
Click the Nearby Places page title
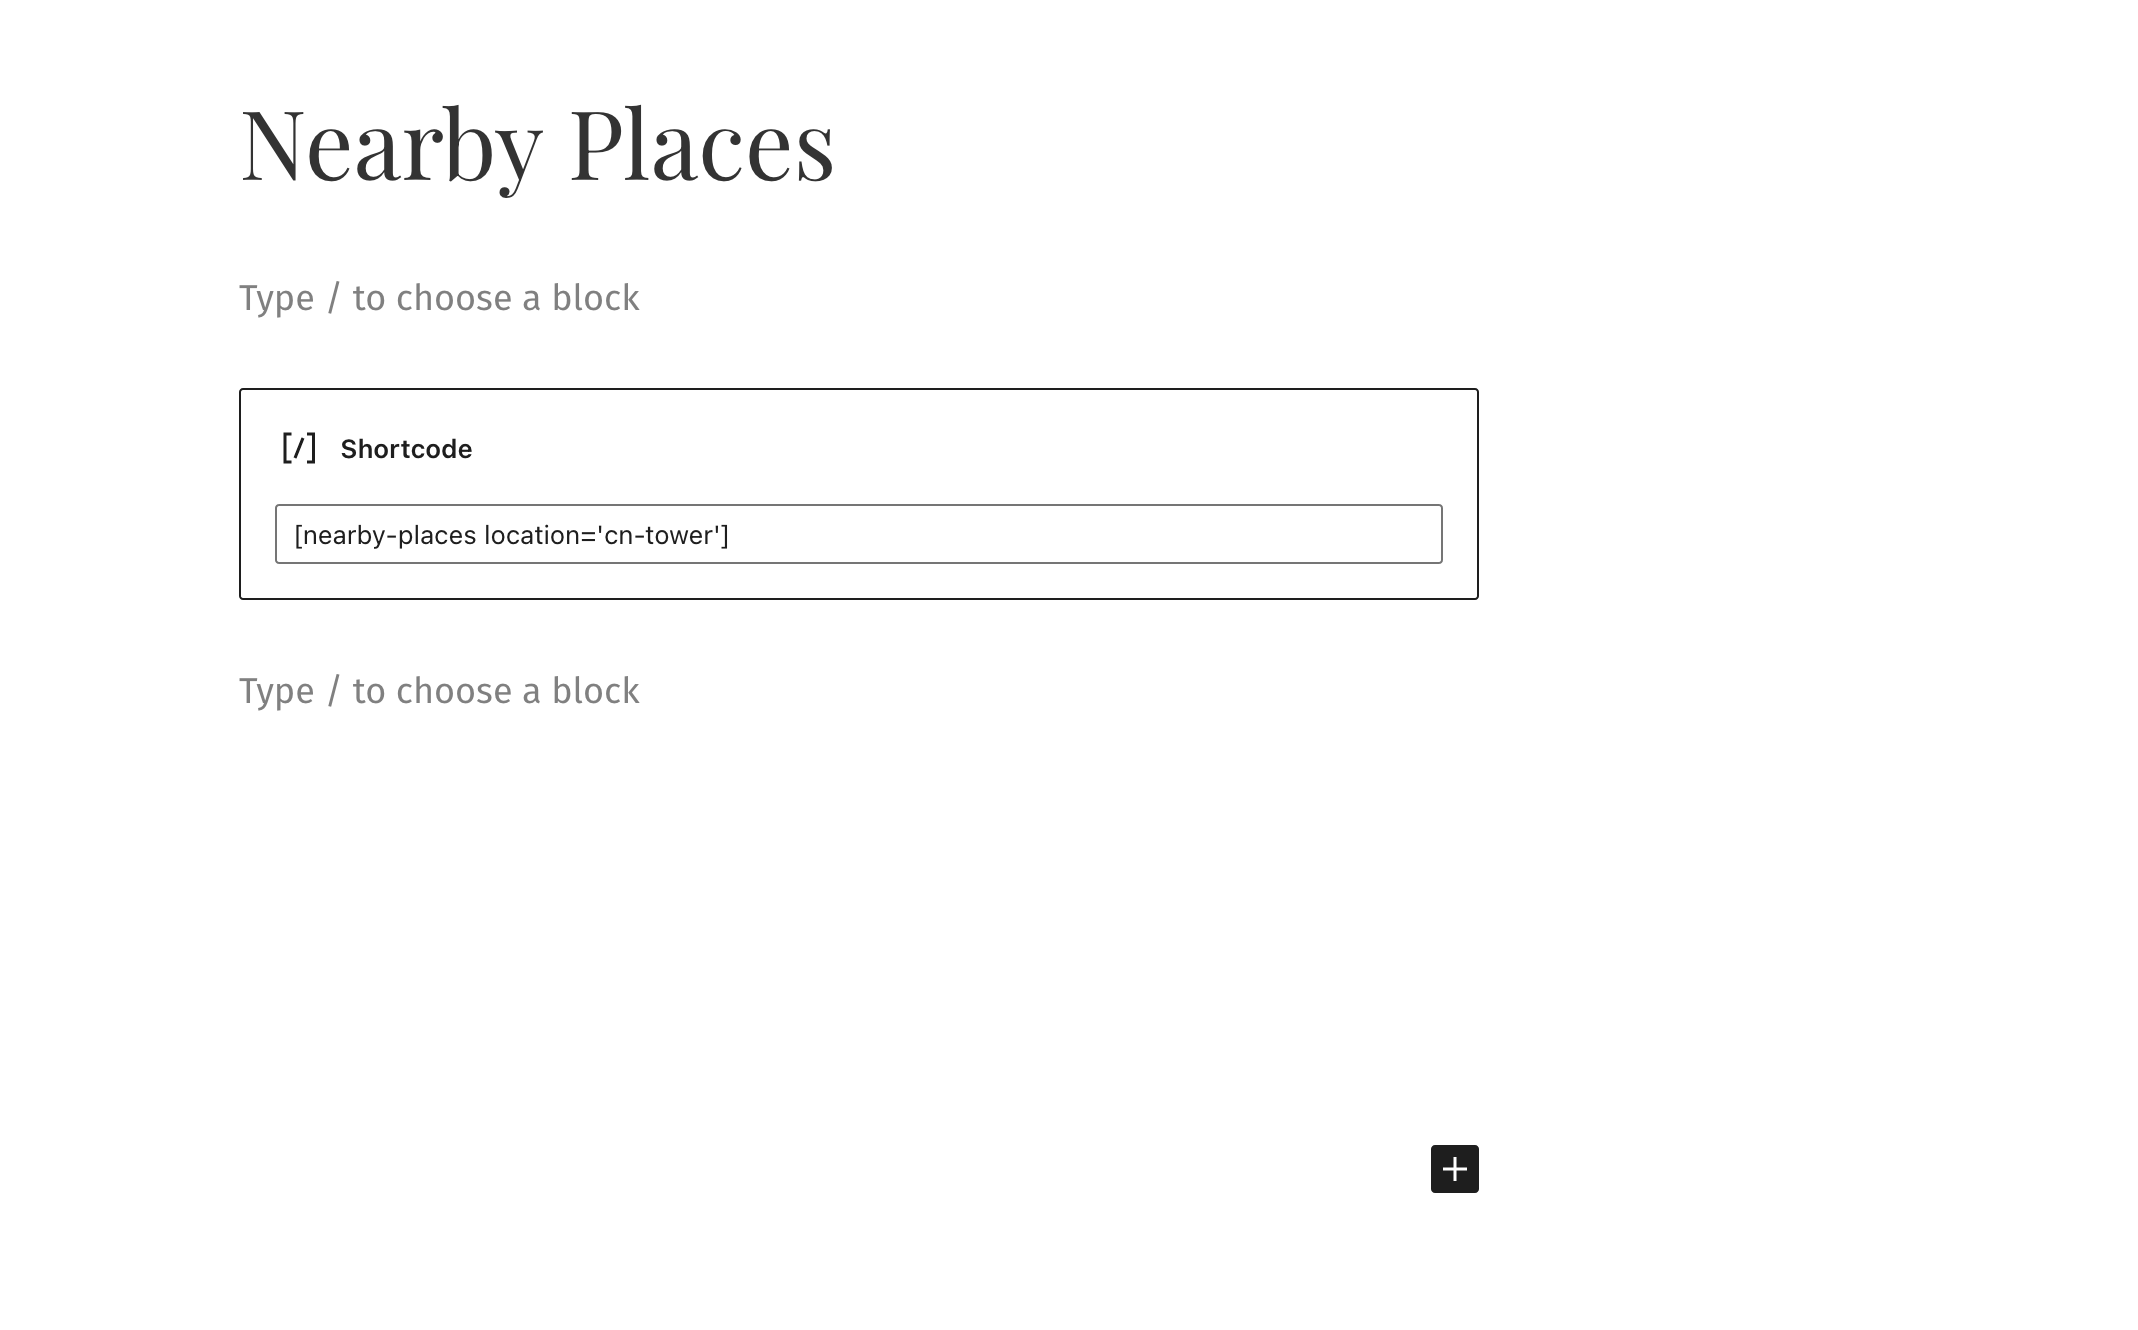[537, 145]
